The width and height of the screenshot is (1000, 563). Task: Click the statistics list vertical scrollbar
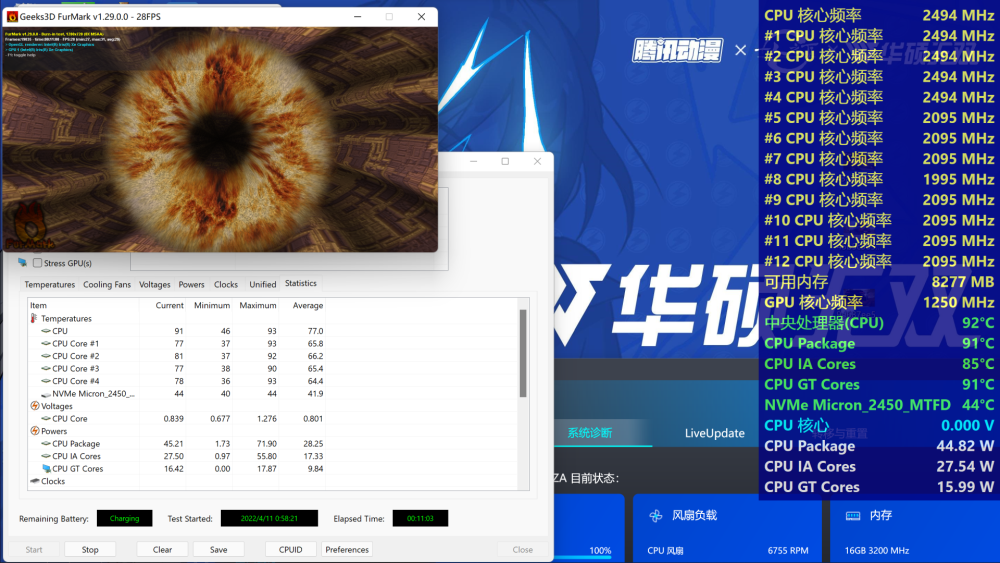tap(523, 354)
